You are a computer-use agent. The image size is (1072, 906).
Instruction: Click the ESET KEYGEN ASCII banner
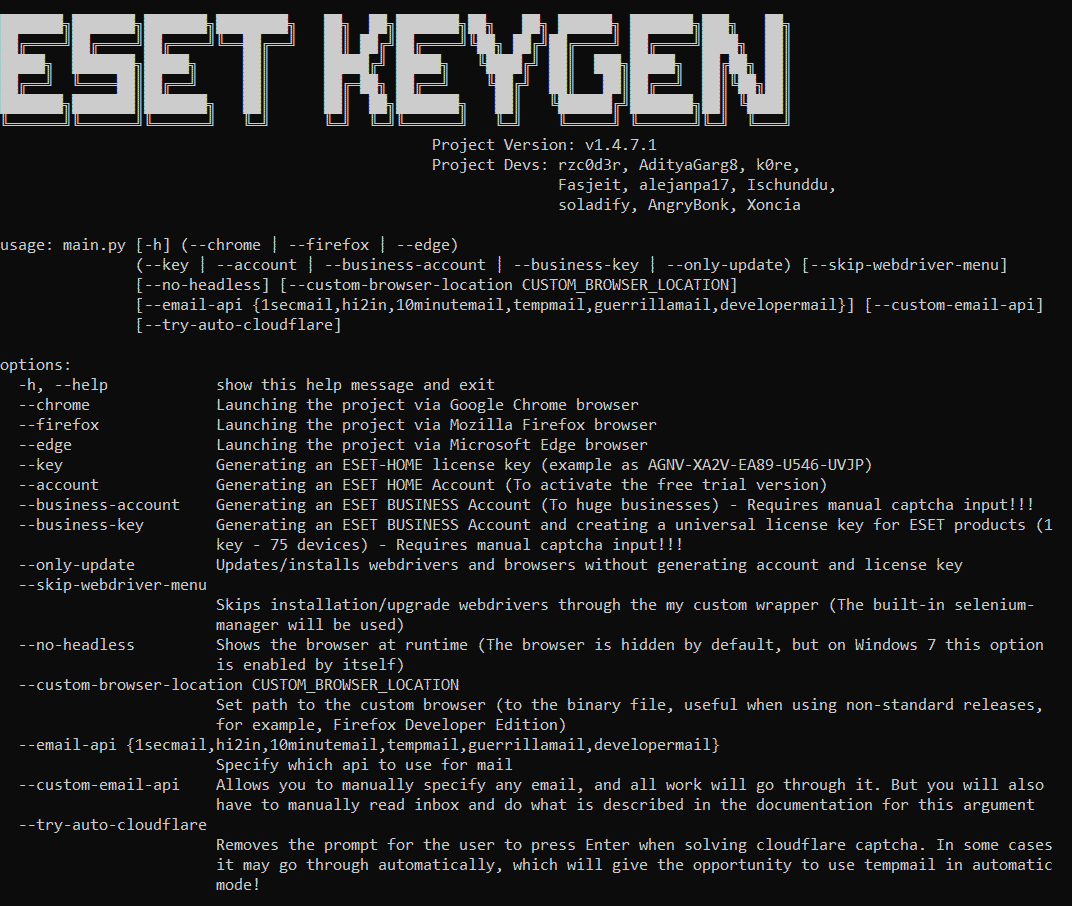pos(394,70)
